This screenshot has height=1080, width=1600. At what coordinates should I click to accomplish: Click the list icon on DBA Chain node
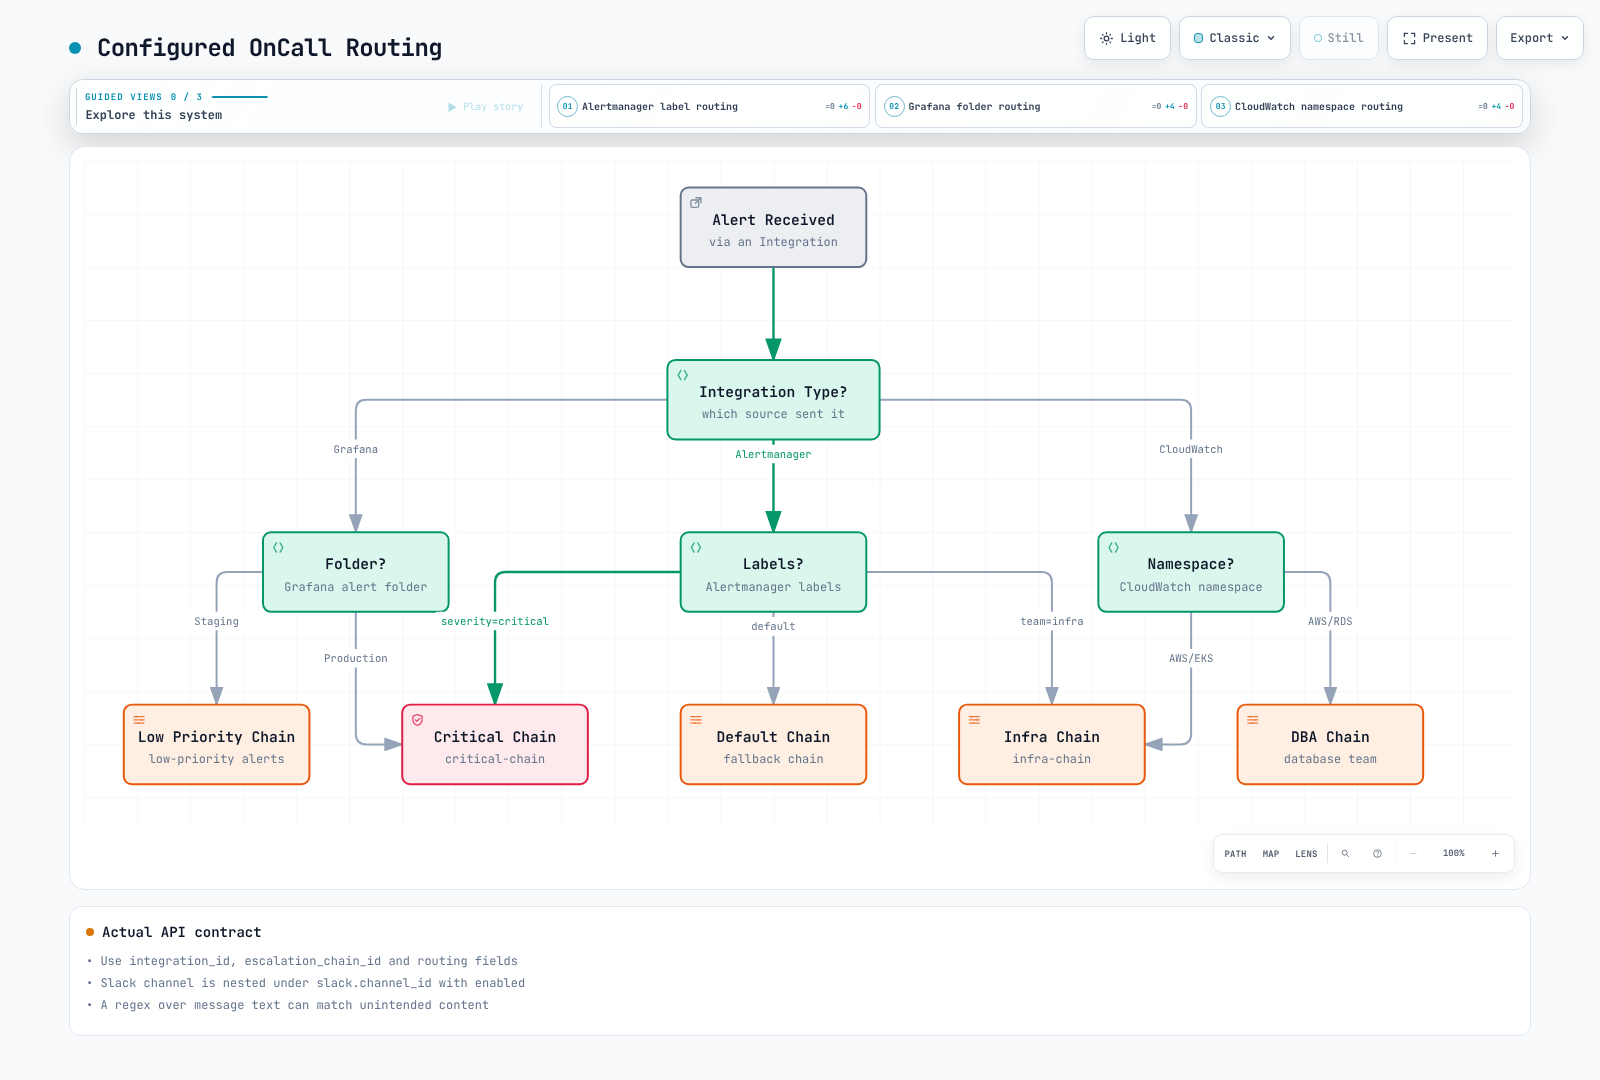(1253, 720)
